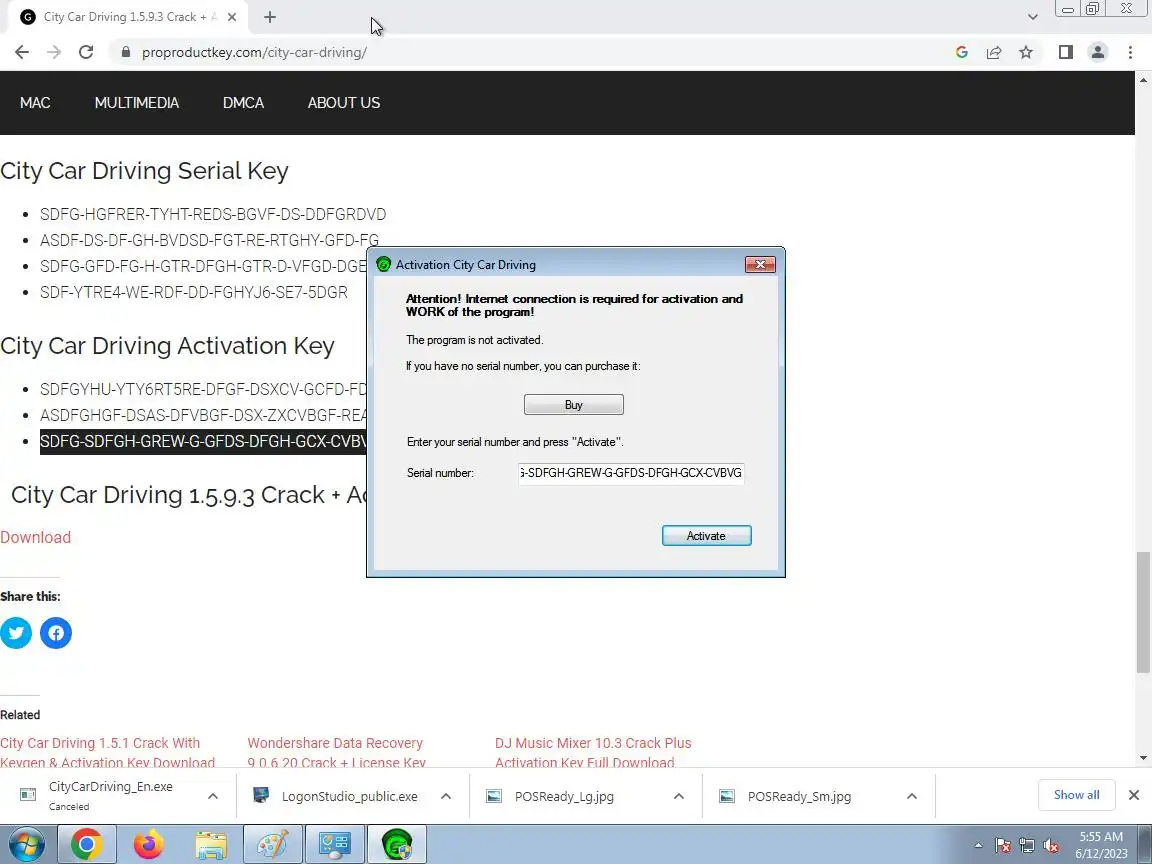Close the downloads bar

(x=1134, y=795)
